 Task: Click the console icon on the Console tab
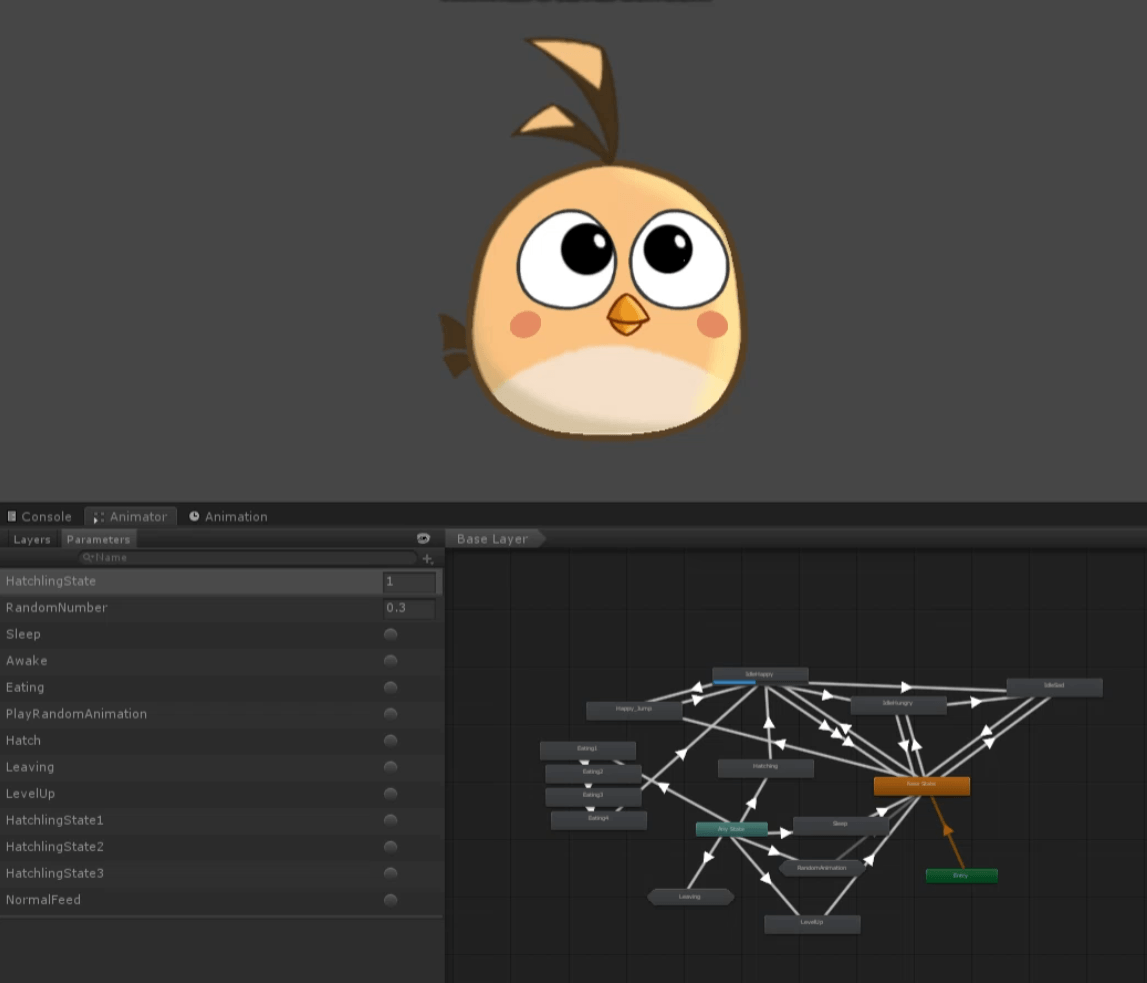point(10,516)
